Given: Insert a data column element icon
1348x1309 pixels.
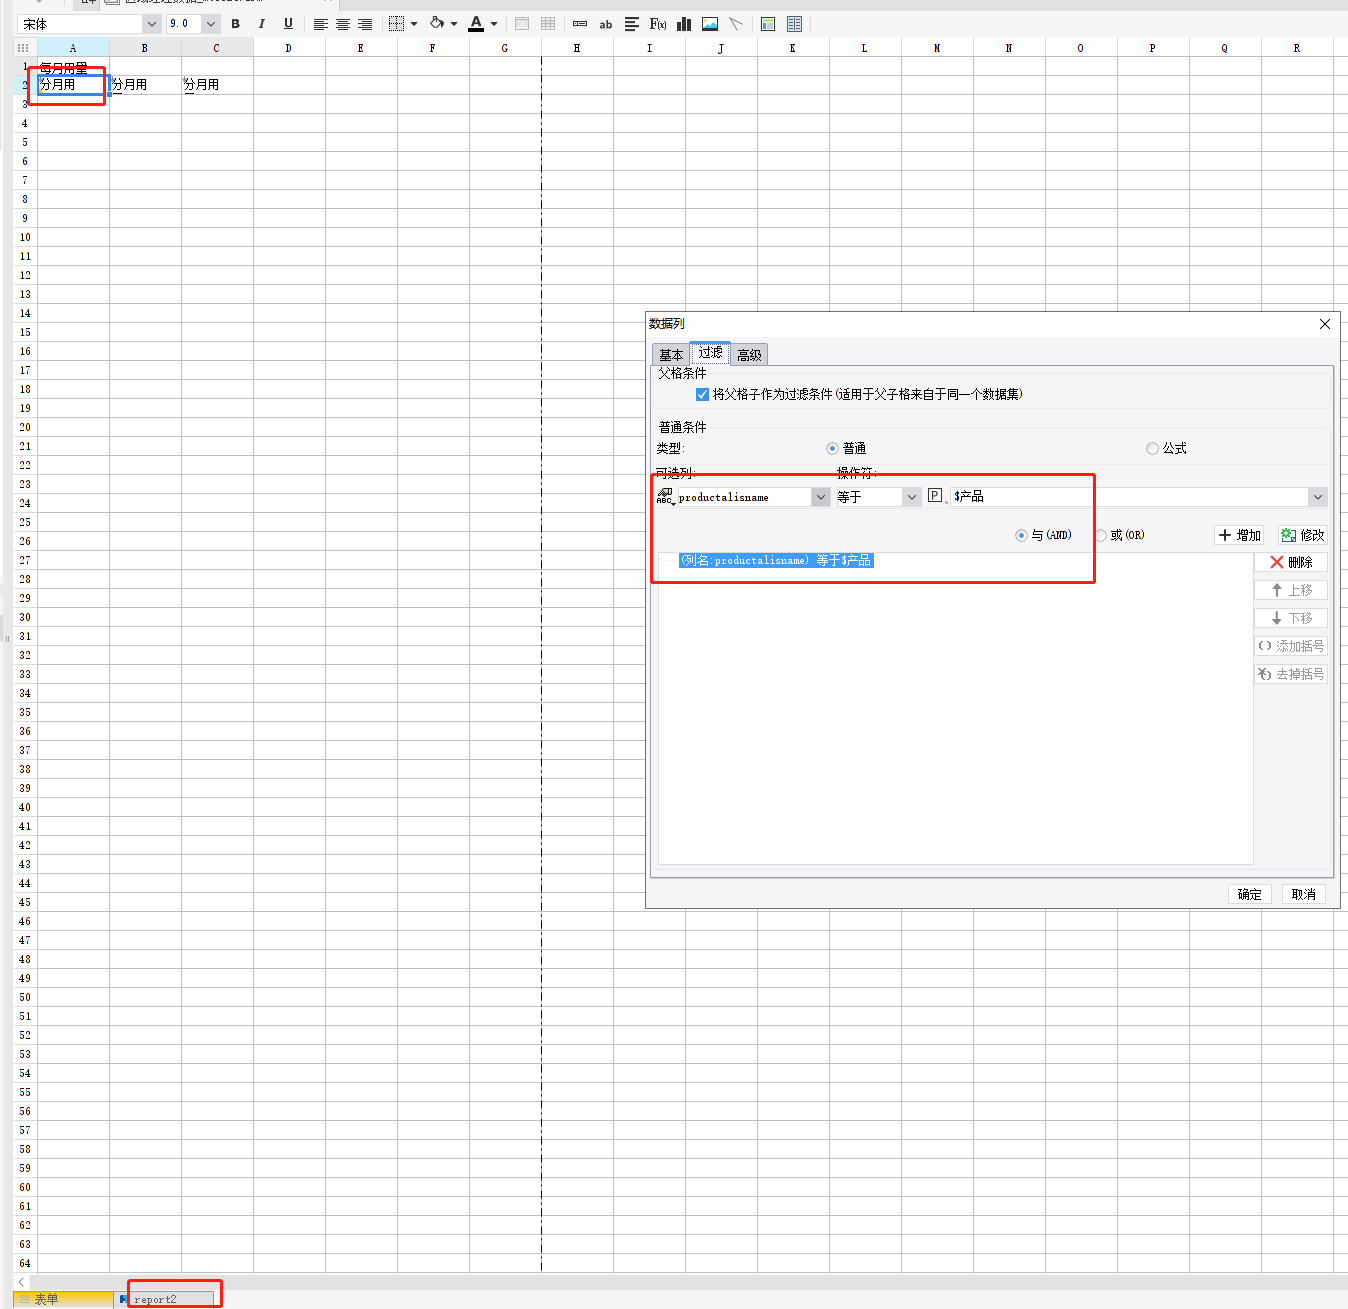Looking at the screenshot, I should tap(580, 24).
